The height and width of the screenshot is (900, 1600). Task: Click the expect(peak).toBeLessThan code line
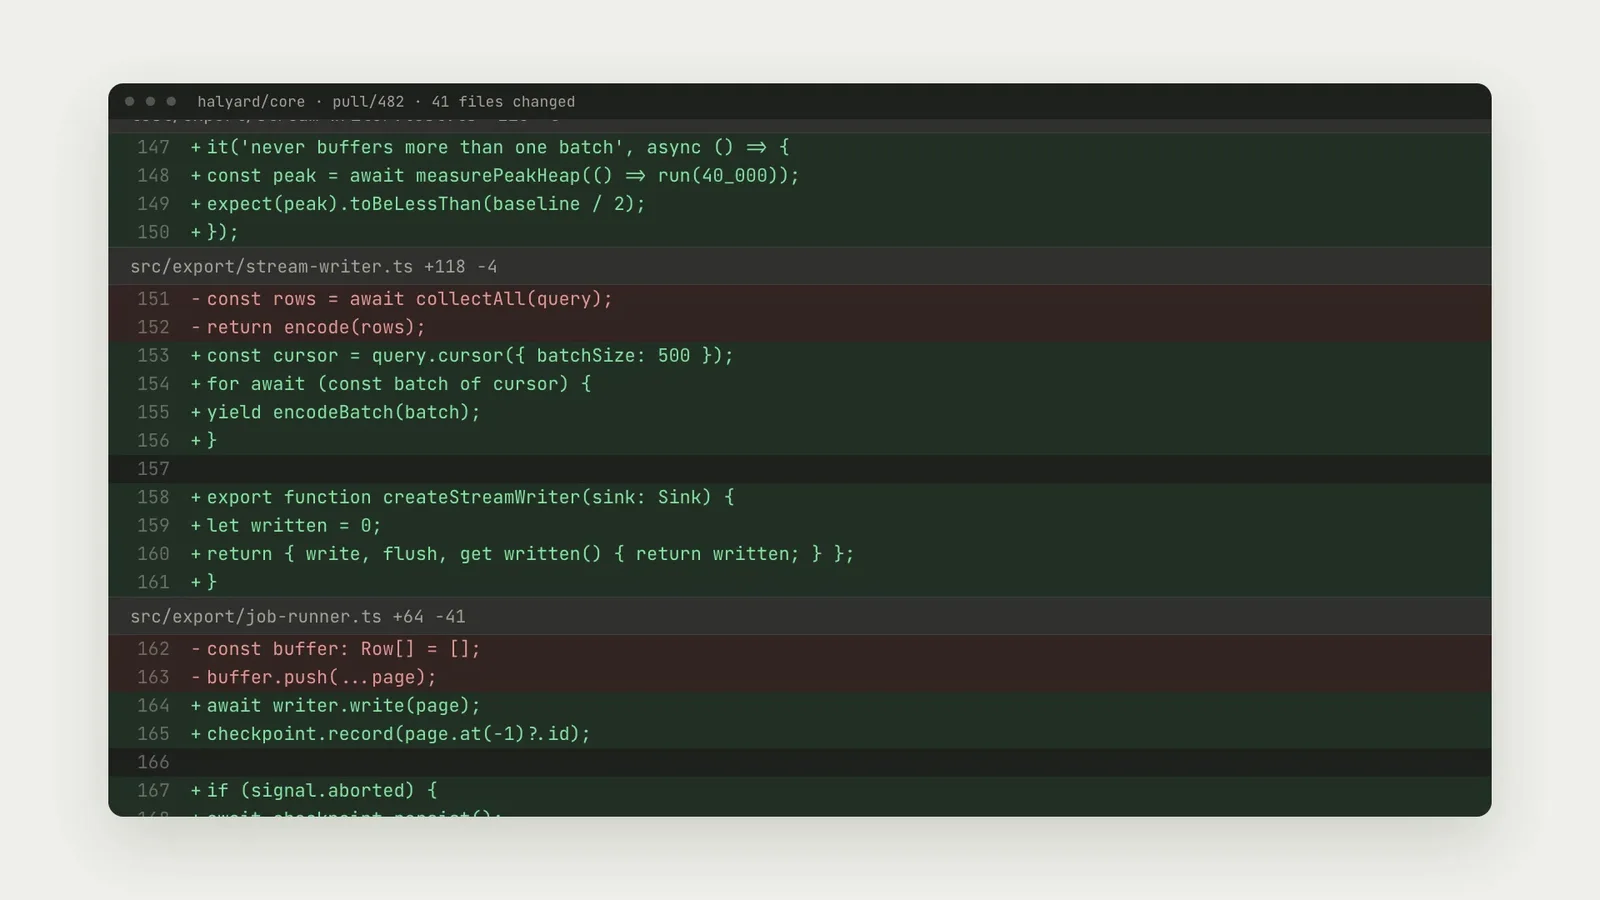click(x=800, y=204)
